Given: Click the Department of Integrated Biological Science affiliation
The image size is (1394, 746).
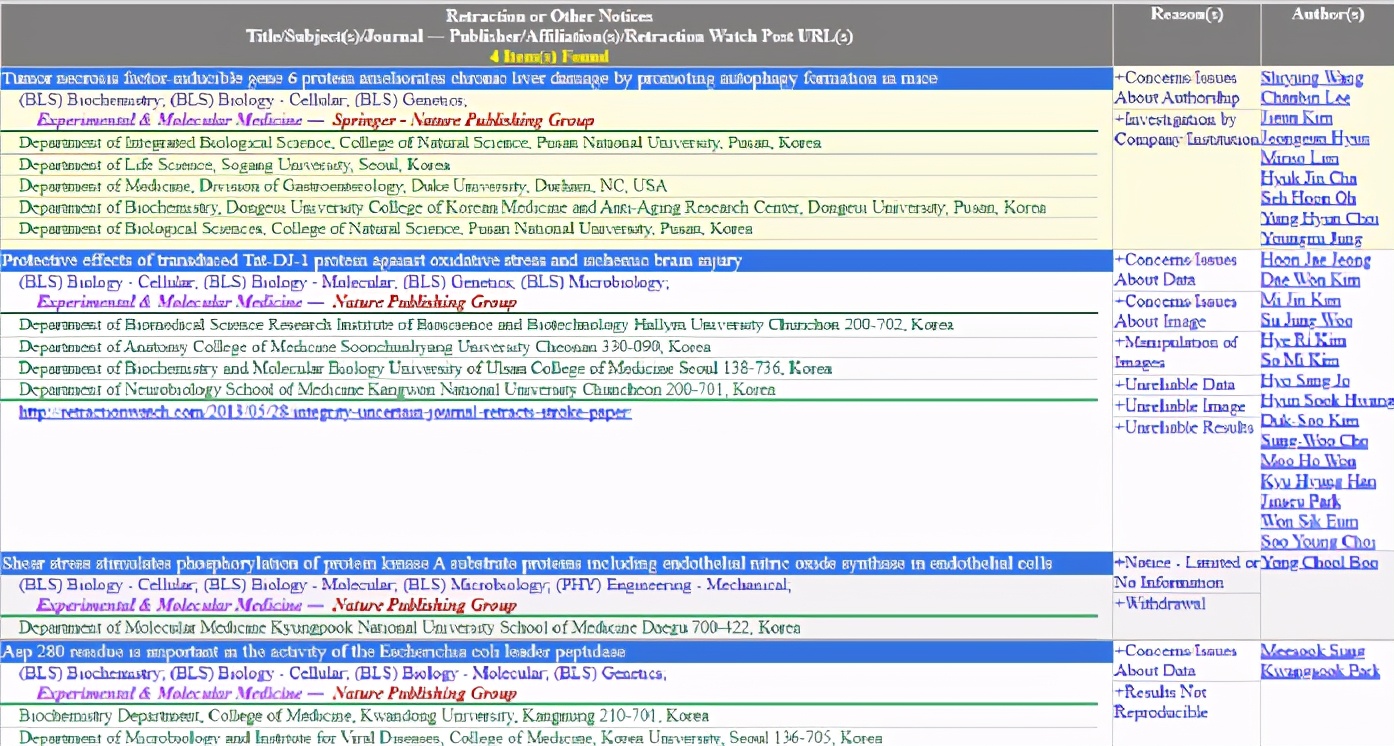Looking at the screenshot, I should point(420,142).
